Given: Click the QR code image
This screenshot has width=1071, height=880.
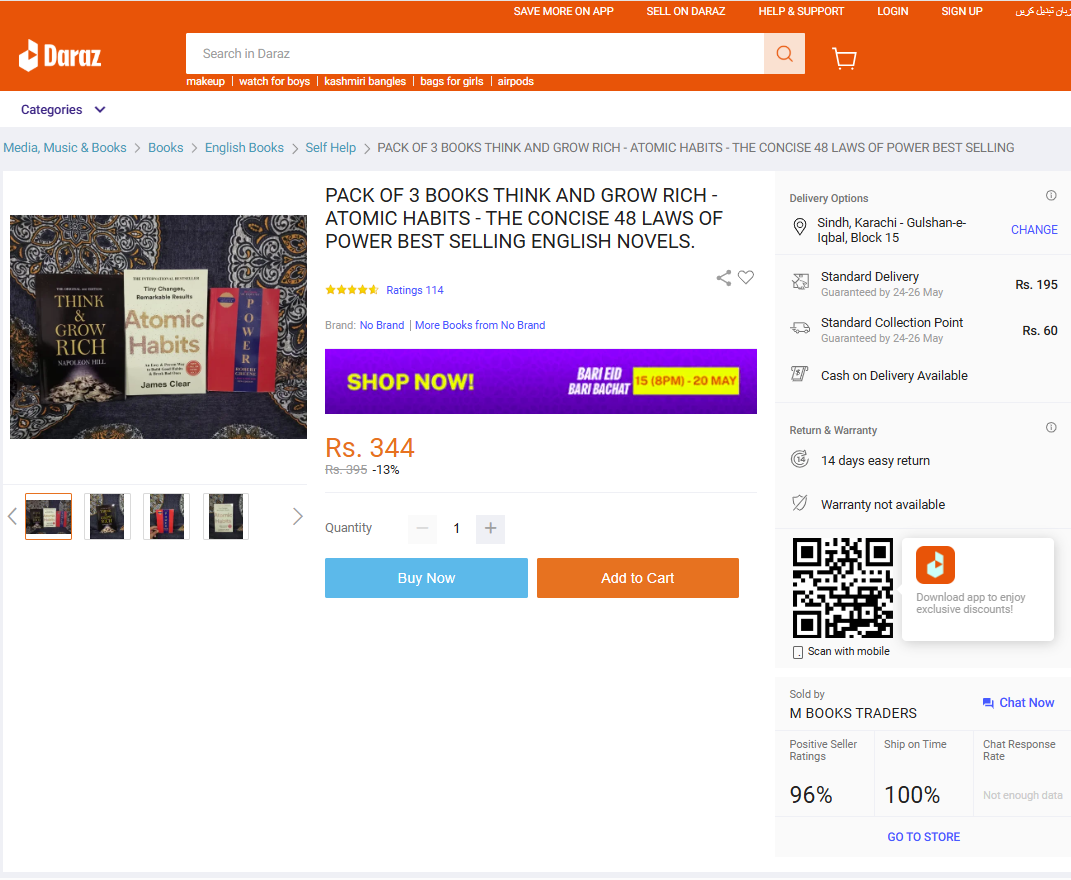Looking at the screenshot, I should (842, 588).
